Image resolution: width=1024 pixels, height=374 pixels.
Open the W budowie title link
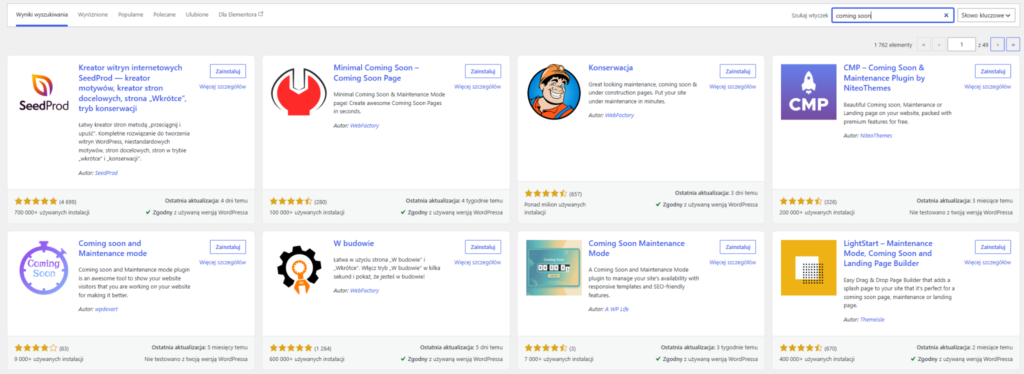(353, 243)
